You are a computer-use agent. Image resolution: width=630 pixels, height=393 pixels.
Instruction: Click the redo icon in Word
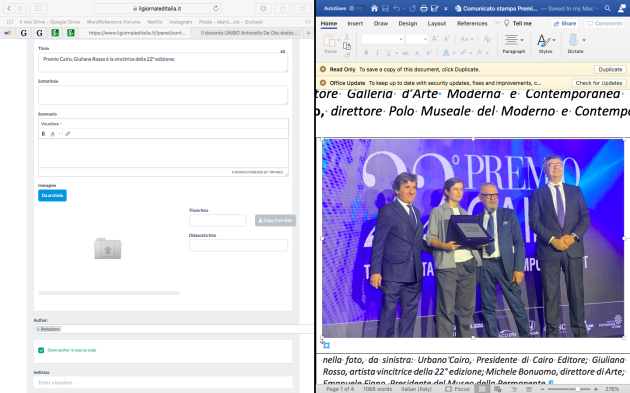coord(412,8)
